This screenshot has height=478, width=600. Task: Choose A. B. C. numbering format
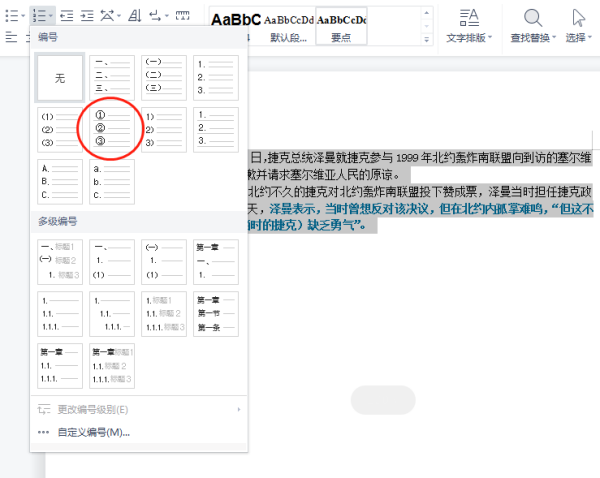tap(60, 182)
